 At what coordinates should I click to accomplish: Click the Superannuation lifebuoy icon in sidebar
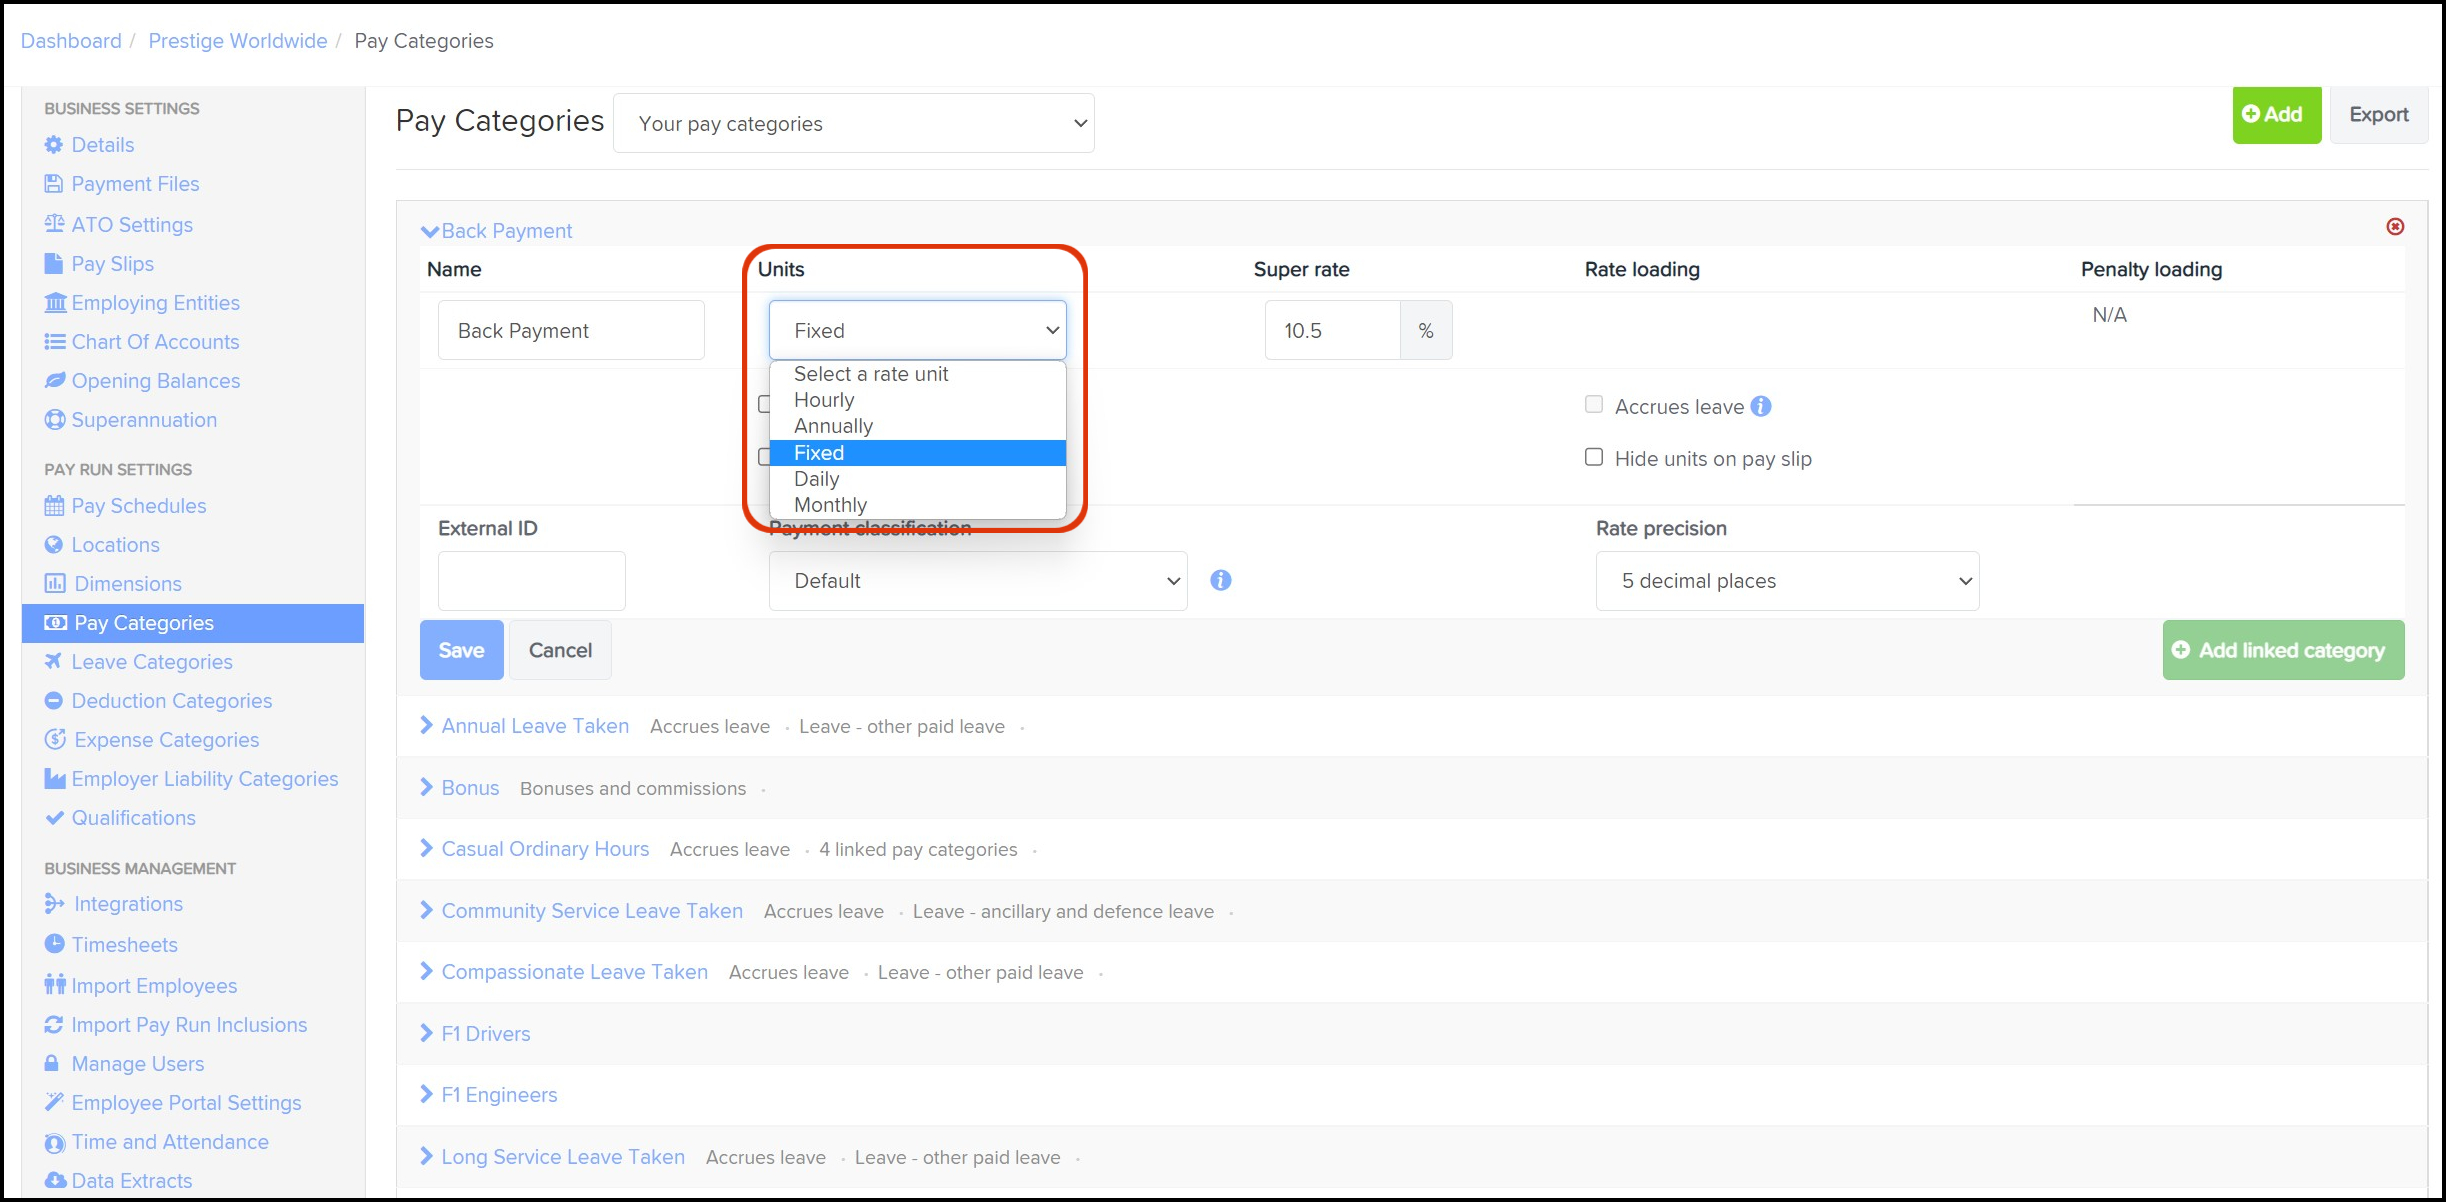(x=54, y=420)
